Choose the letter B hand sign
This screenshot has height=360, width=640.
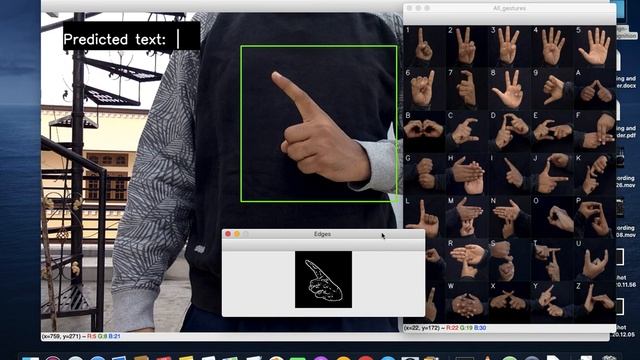(424, 131)
